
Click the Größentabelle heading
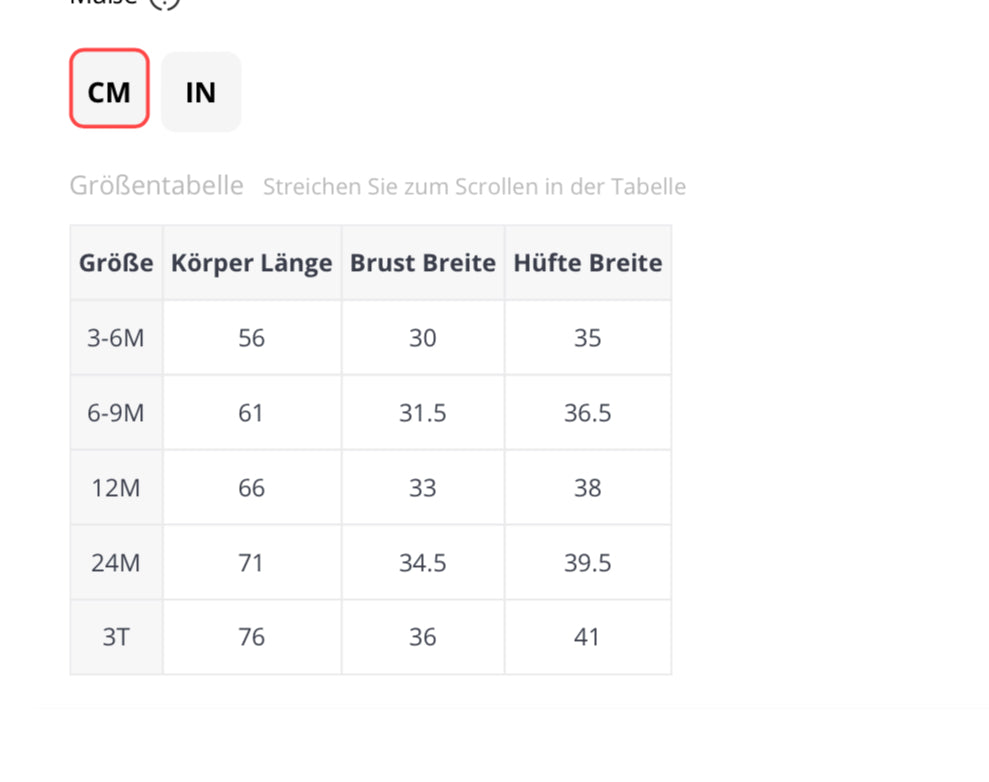pyautogui.click(x=156, y=185)
